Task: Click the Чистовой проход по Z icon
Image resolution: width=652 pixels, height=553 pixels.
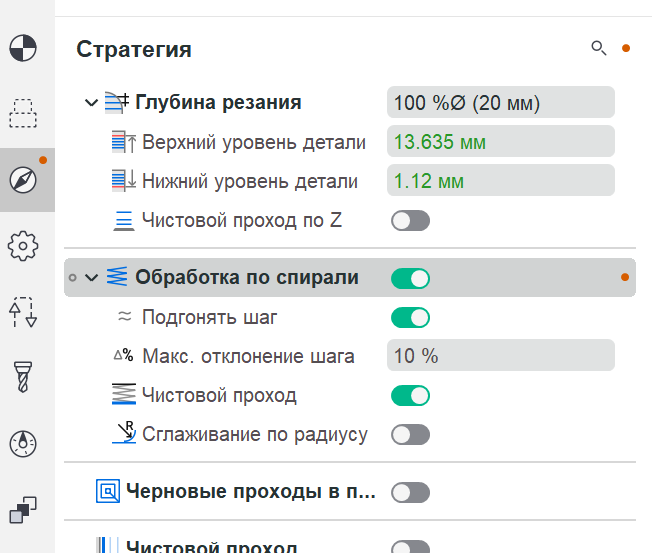Action: [x=123, y=220]
